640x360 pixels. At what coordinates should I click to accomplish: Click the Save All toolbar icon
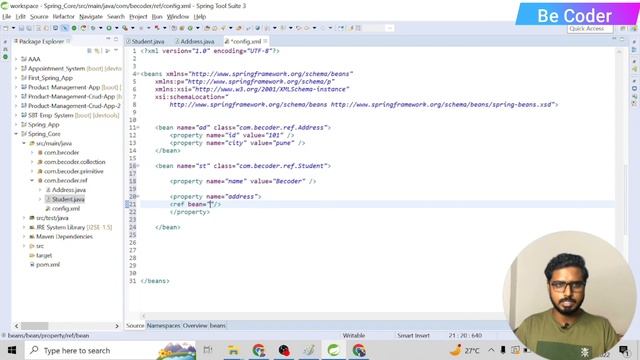coord(29,28)
